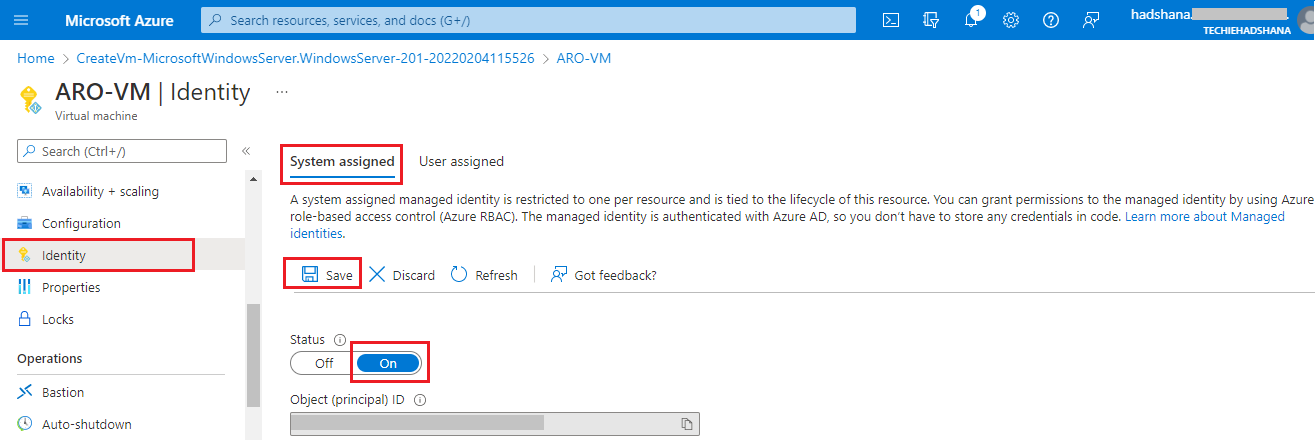Click the Configuration sidebar icon
Viewport: 1315px width, 440px height.
click(25, 223)
